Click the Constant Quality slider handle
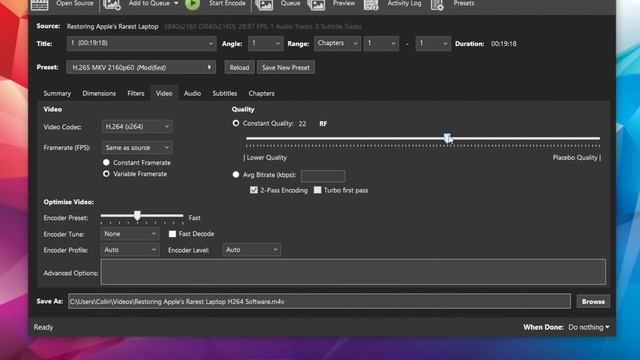 (447, 138)
